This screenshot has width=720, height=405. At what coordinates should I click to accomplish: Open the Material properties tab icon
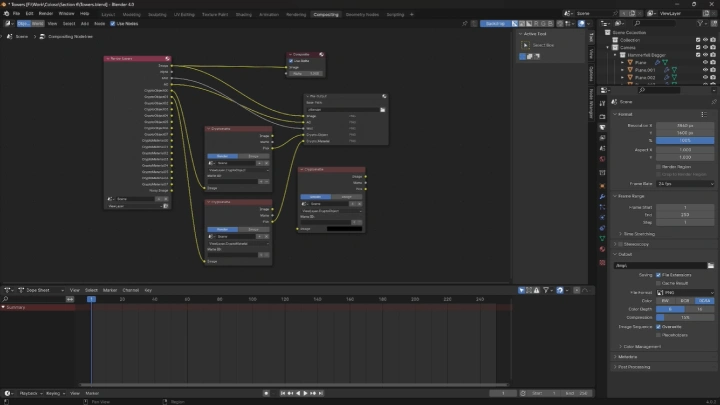click(602, 249)
